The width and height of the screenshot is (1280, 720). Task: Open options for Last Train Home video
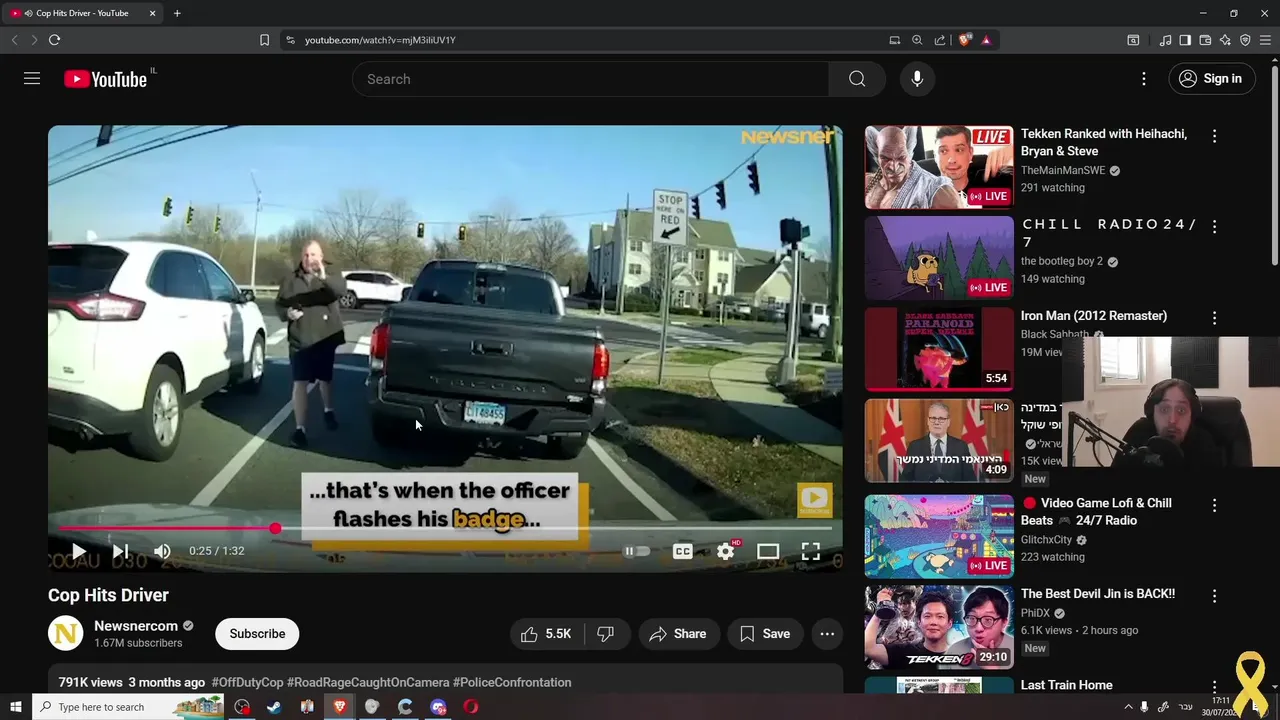coord(1214,687)
